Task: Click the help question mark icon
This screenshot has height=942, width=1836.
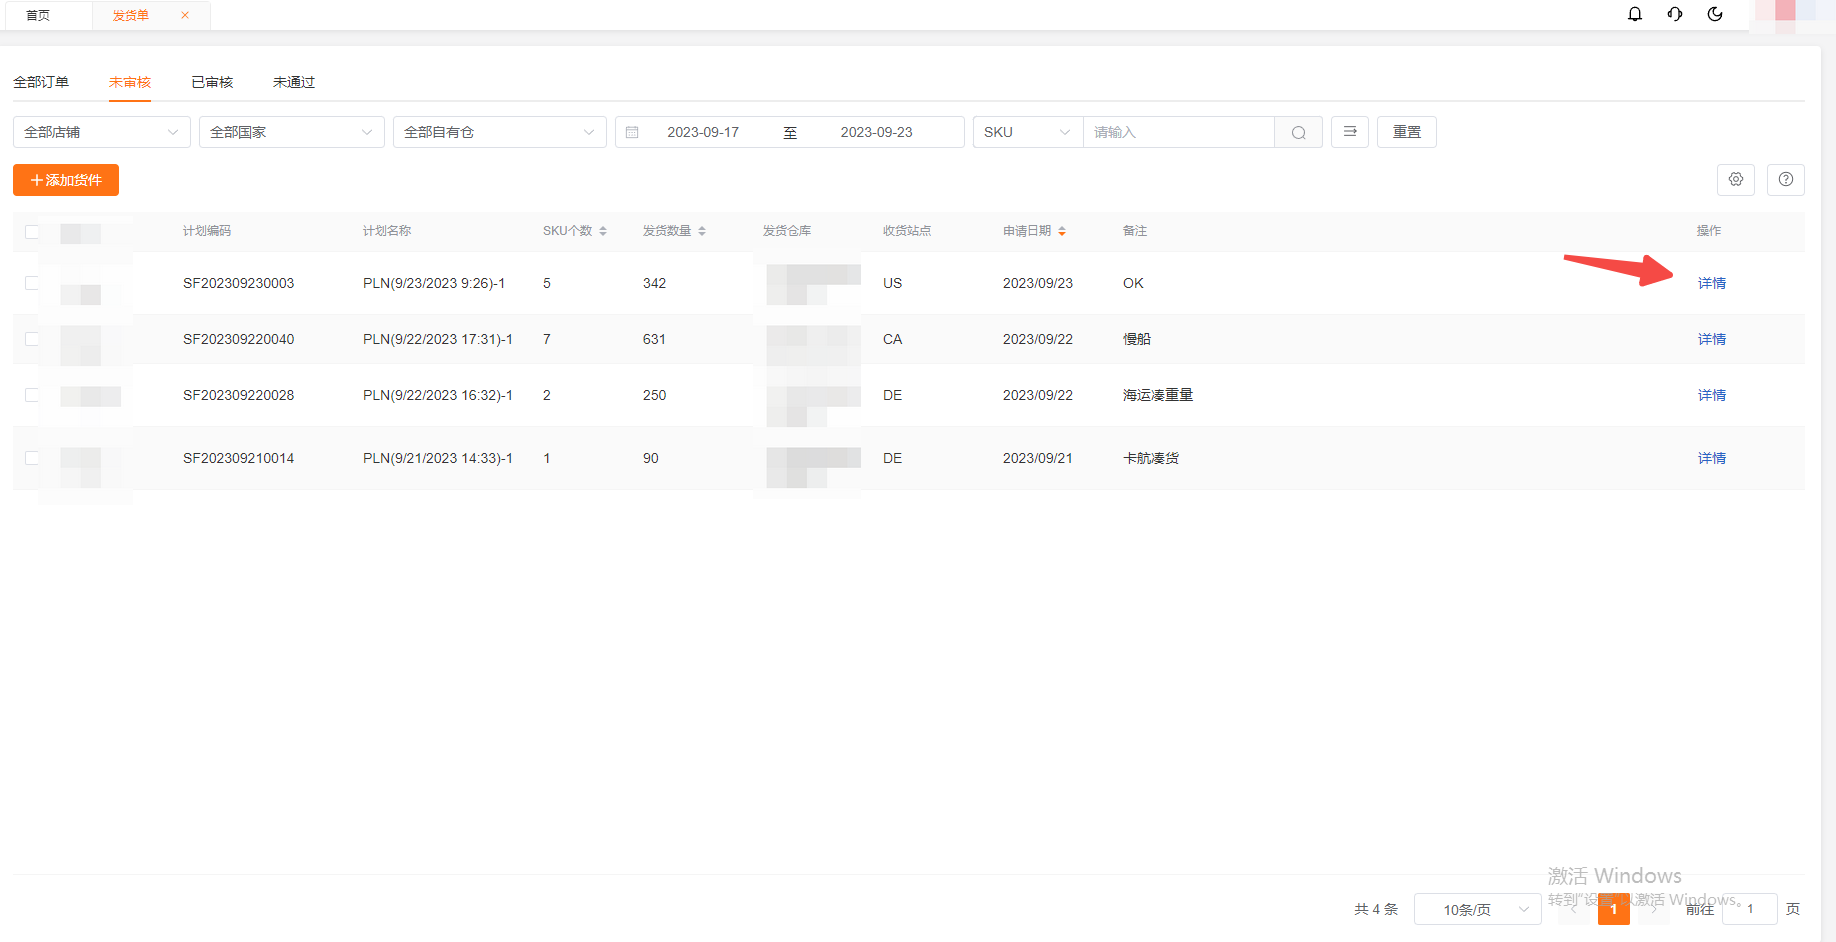Action: pos(1786,180)
